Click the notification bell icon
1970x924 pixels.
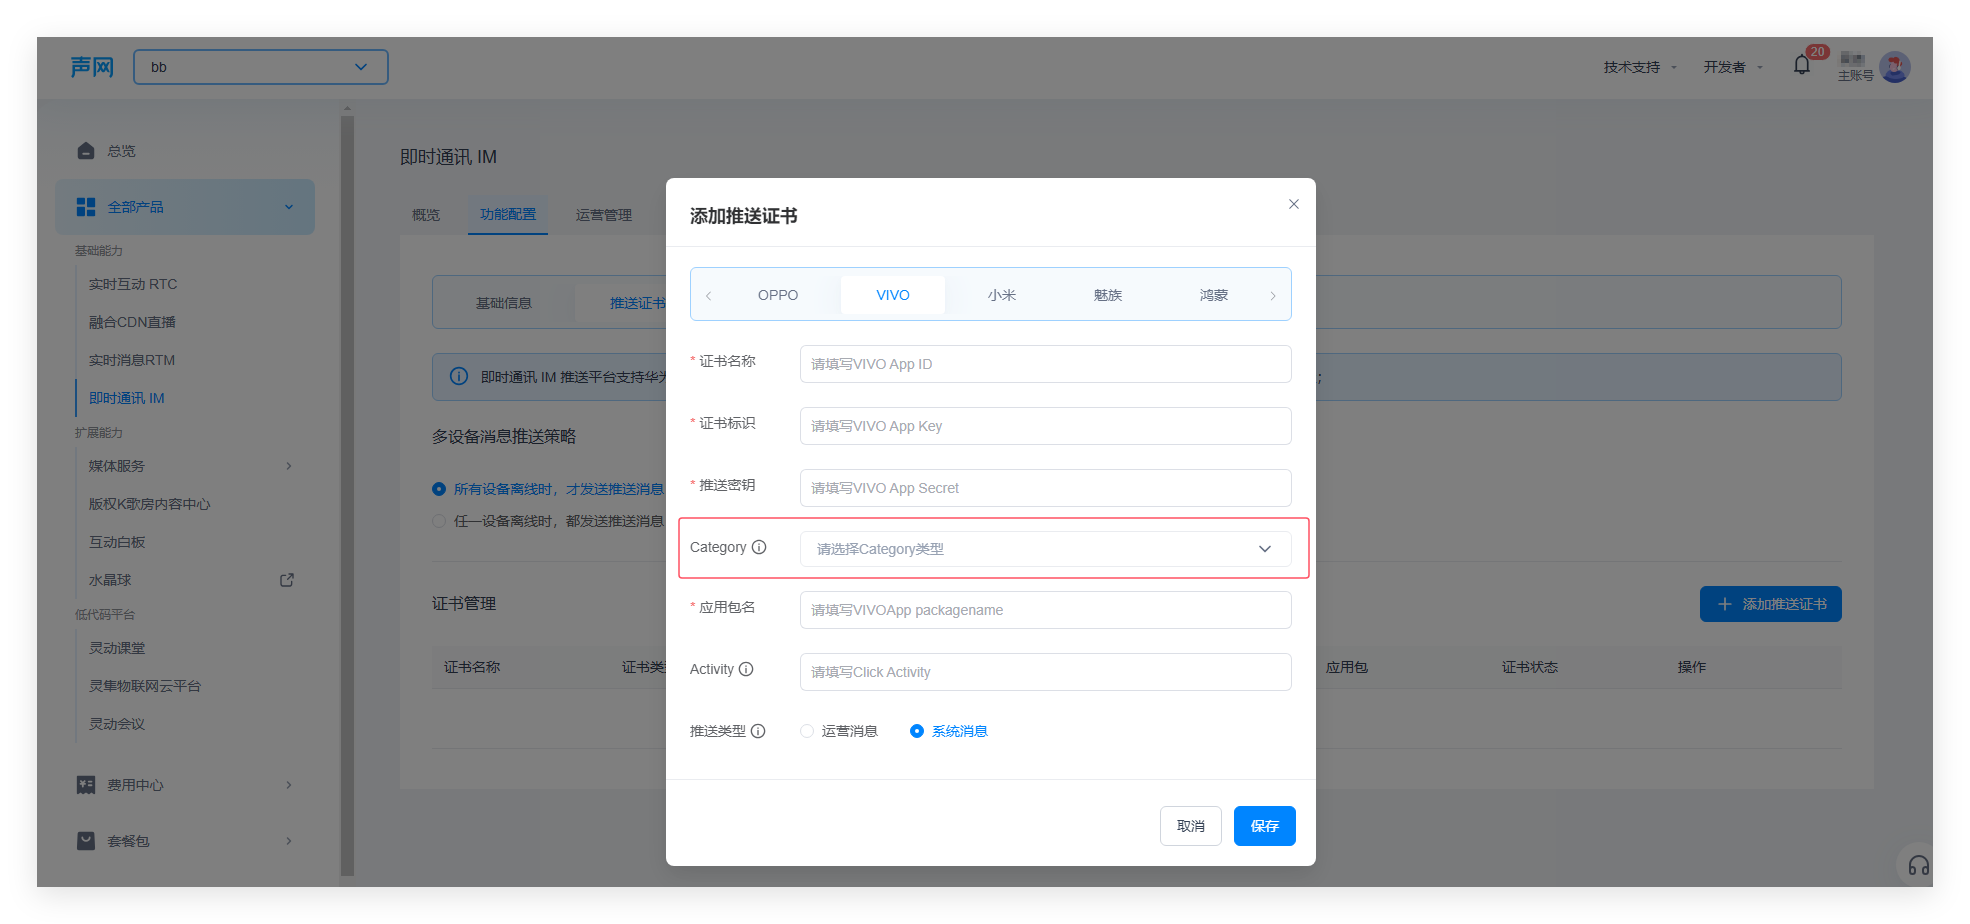click(1801, 66)
